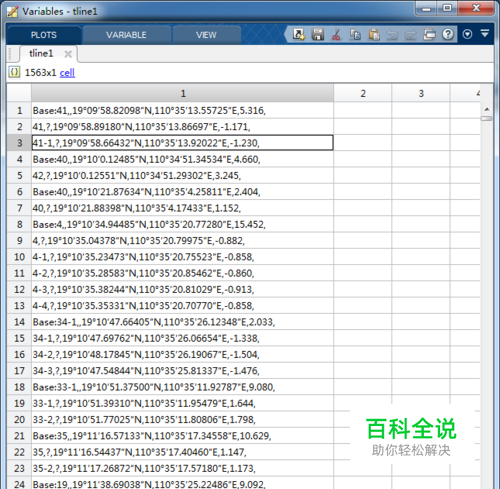Maximize the Variables - tline1 window
This screenshot has width=500, height=489.
[x=447, y=8]
